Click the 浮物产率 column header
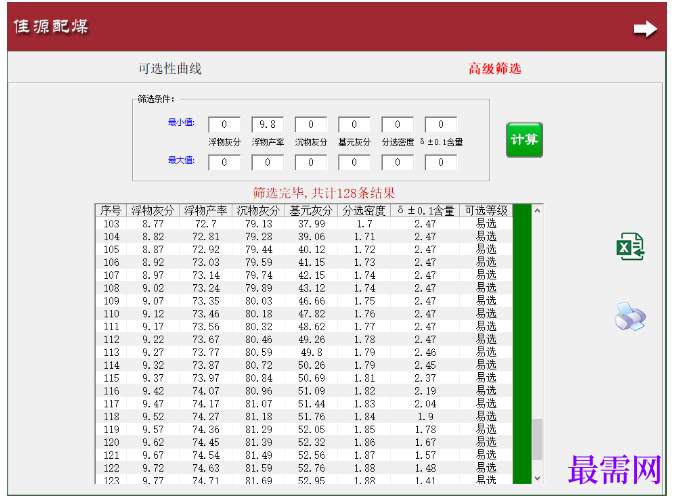The width and height of the screenshot is (680, 501). [206, 211]
